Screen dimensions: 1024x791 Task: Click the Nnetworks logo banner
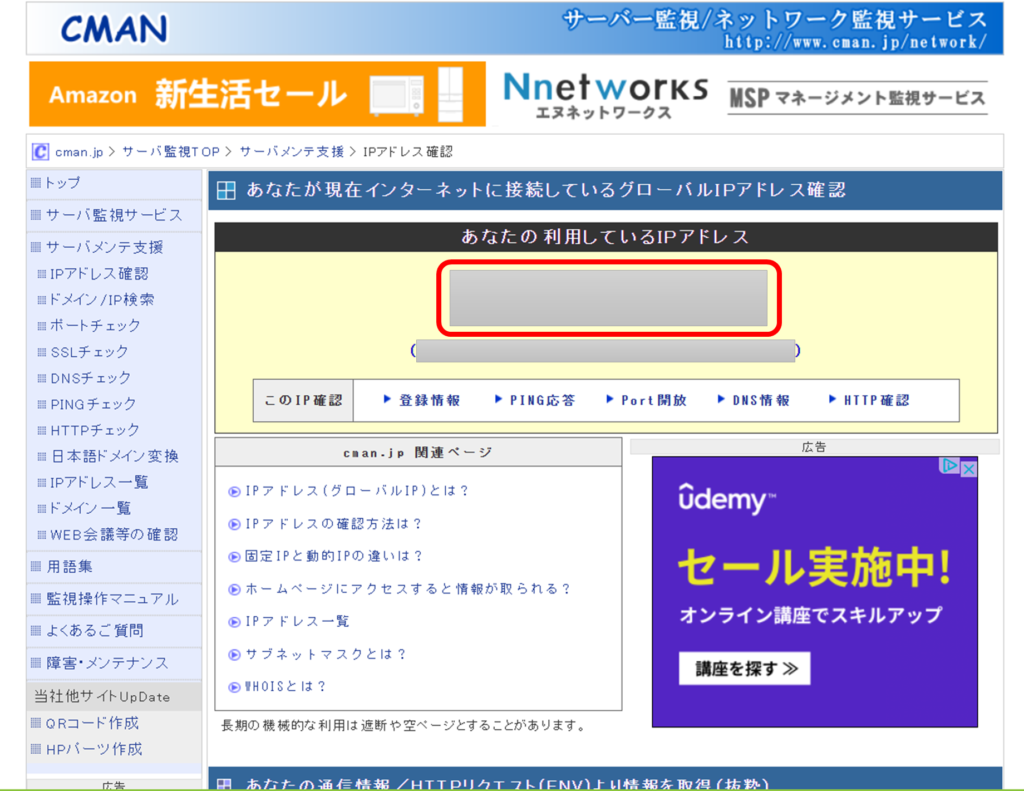[605, 96]
